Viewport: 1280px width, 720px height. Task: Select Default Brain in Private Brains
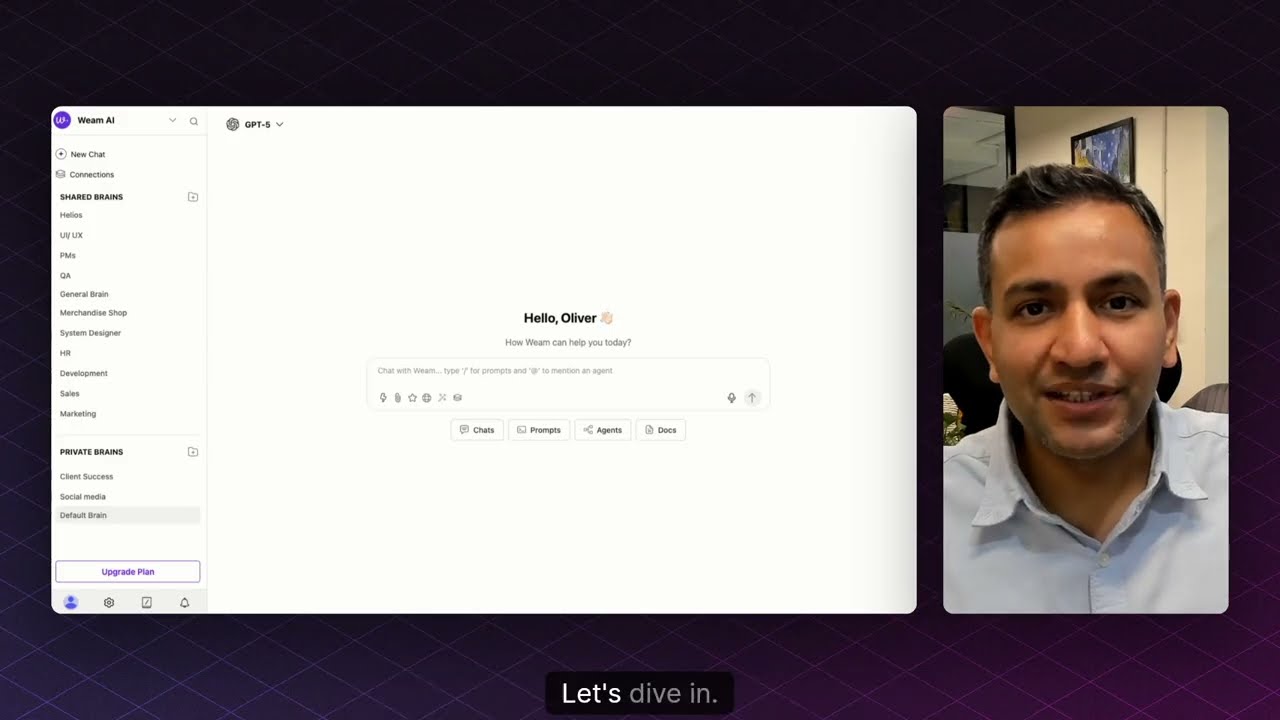128,515
